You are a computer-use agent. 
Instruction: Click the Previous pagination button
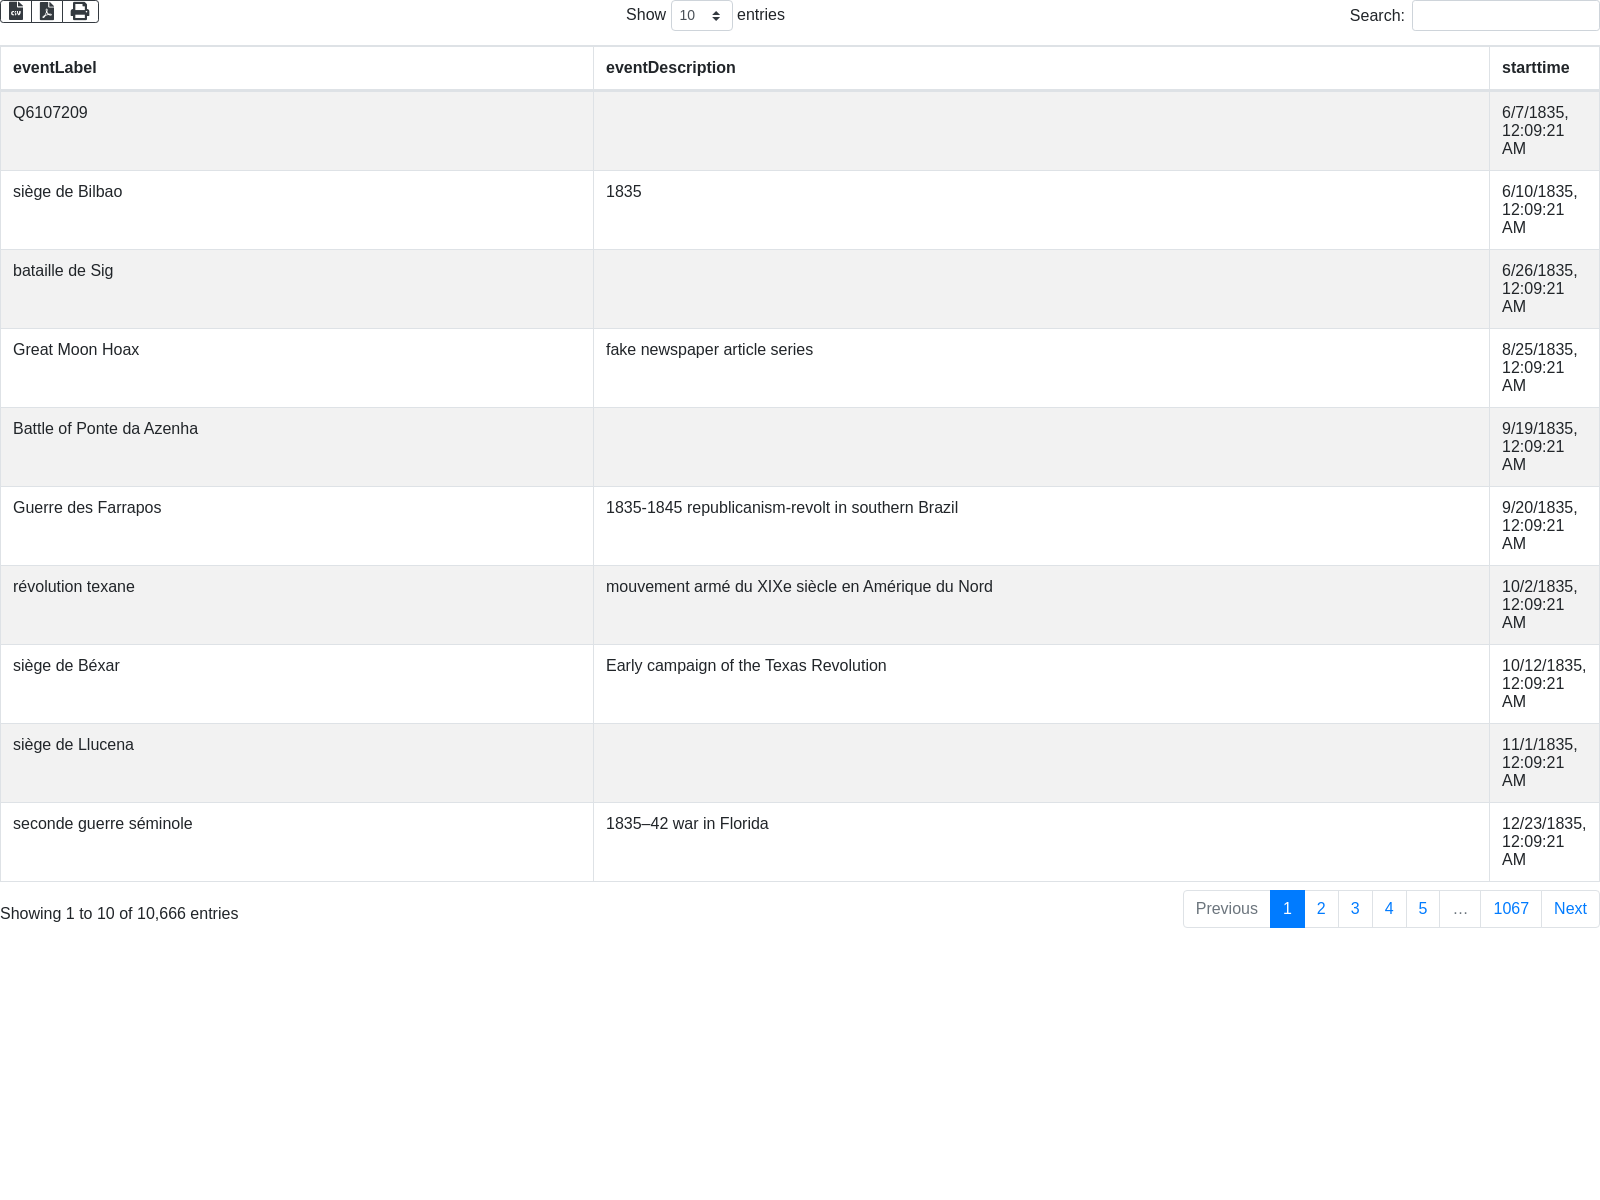click(1226, 909)
